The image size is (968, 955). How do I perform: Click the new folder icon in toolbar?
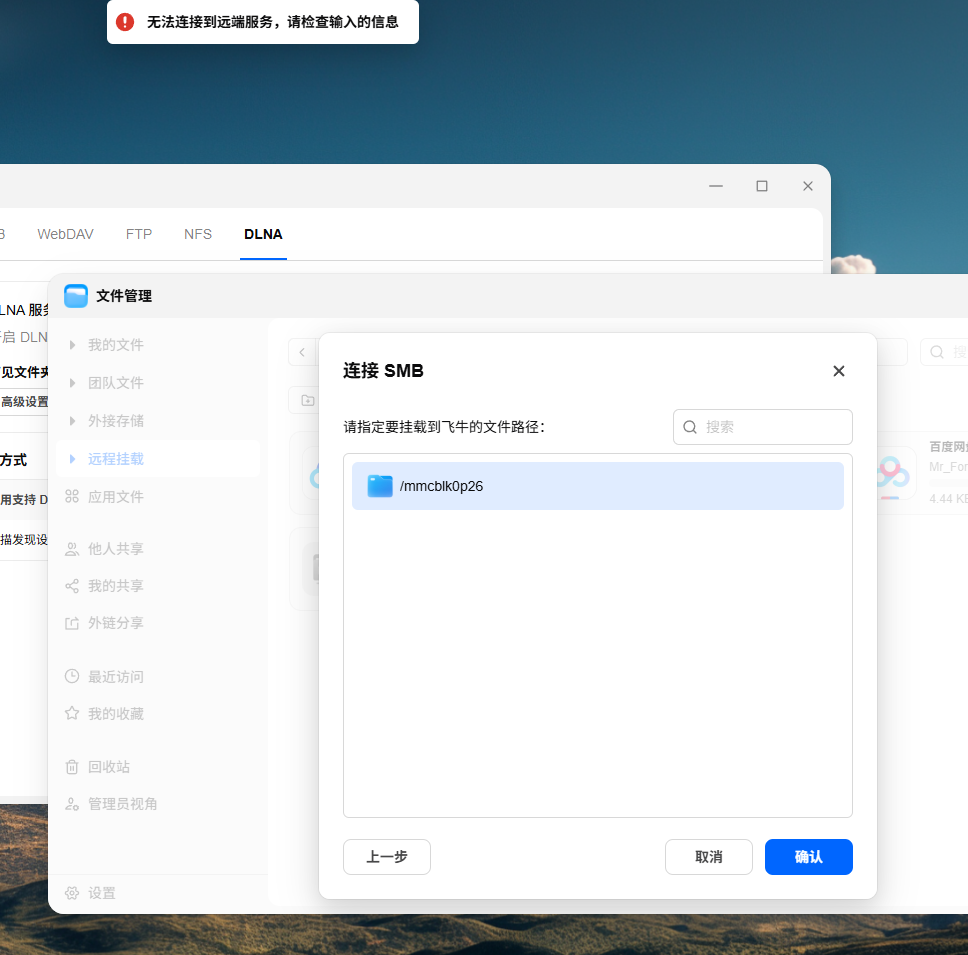307,401
